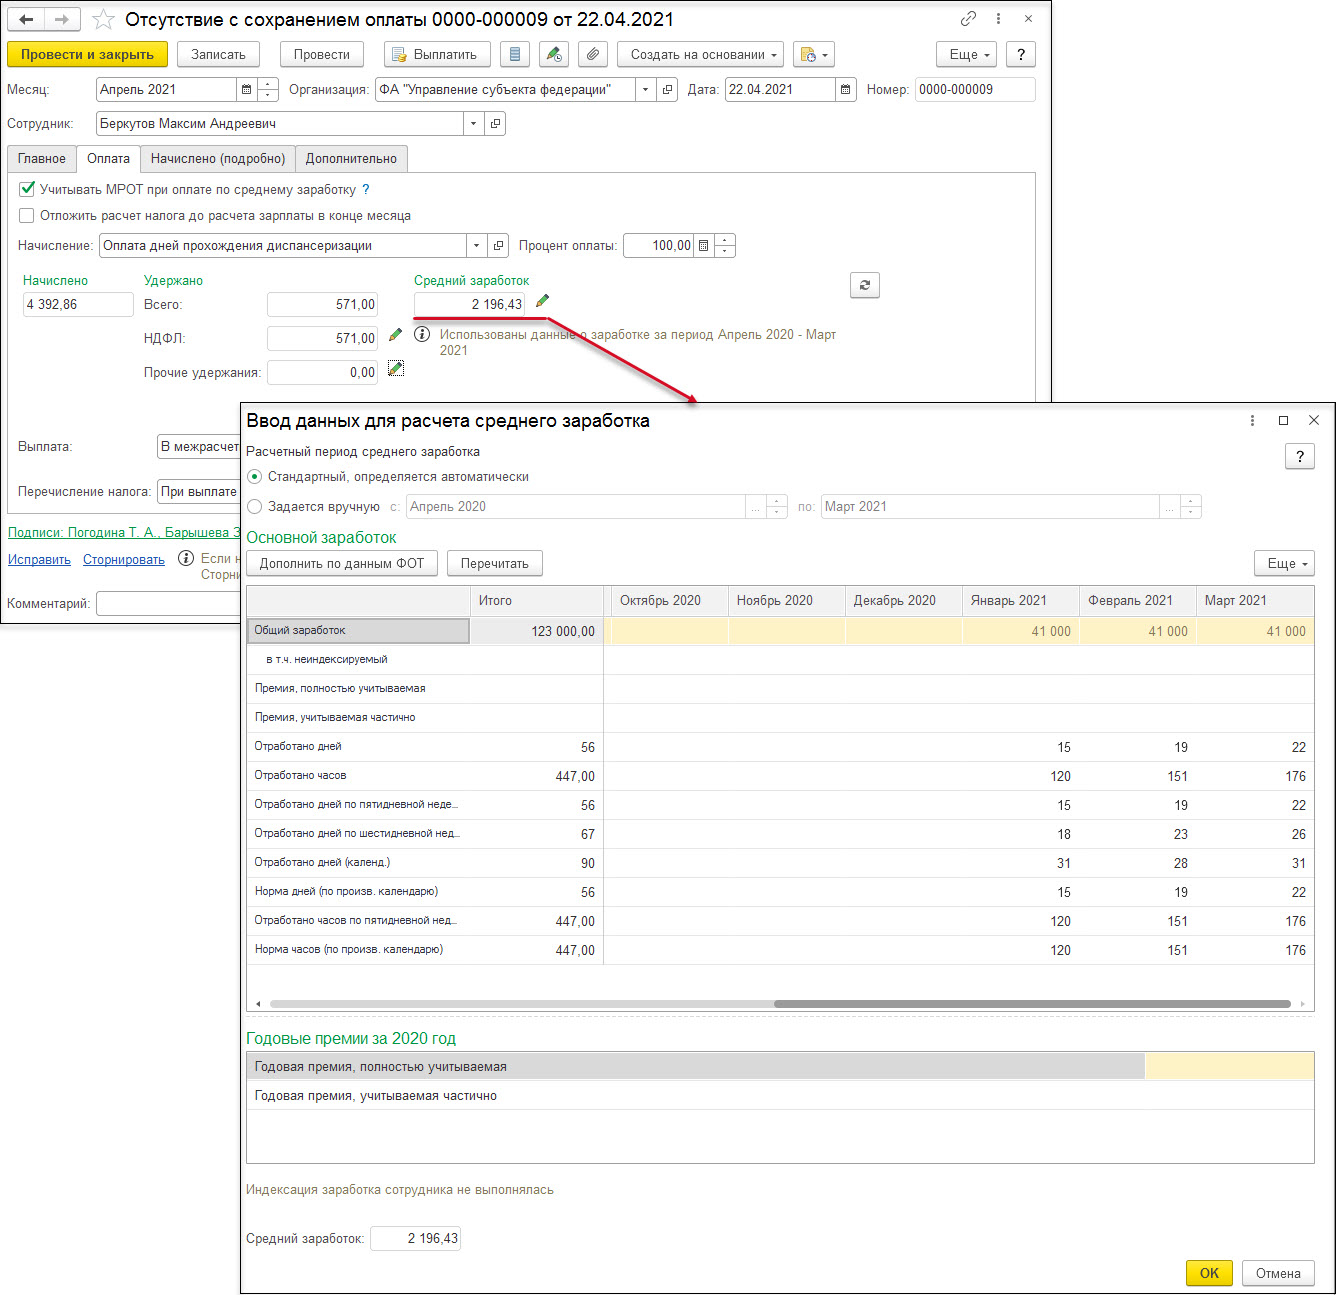The height and width of the screenshot is (1295, 1336).
Task: Click Январь 2021 earnings cell 41 000
Action: 1021,631
